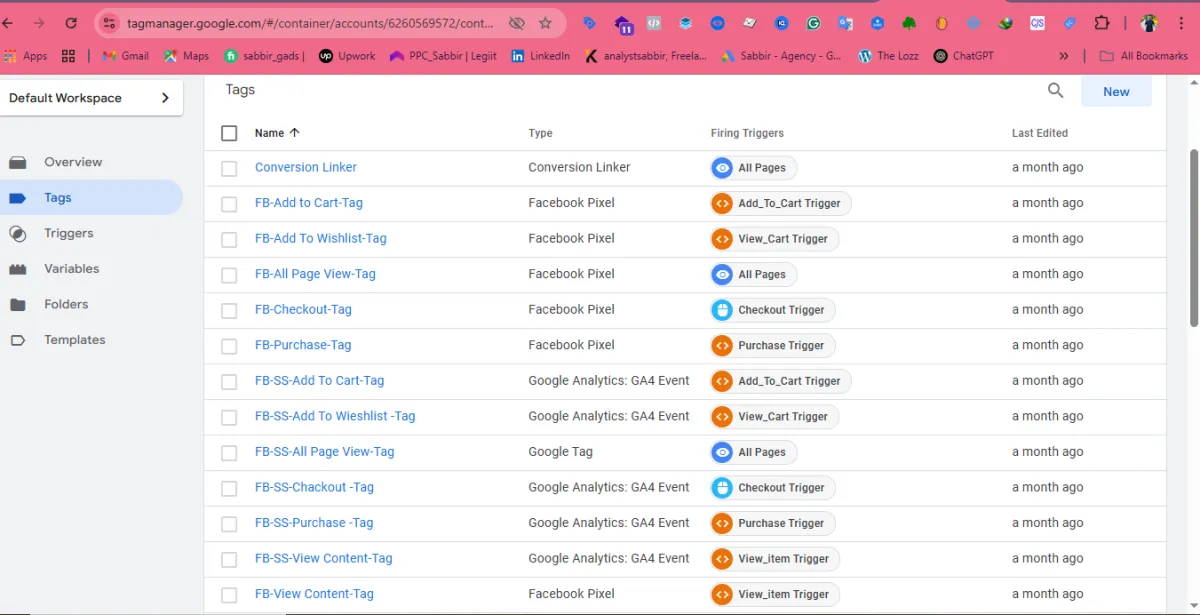This screenshot has width=1200, height=615.
Task: Open Chrome's three-dot menu
Action: 1181,23
